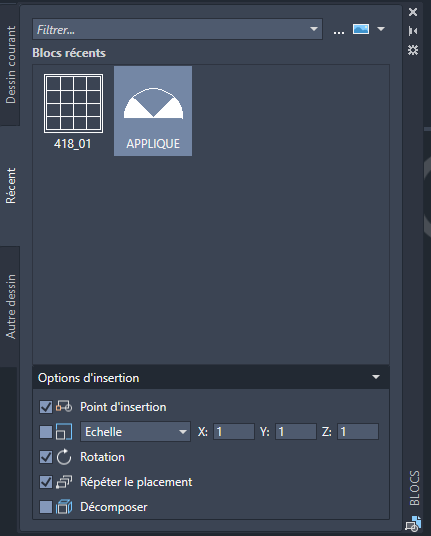Viewport: 431px width, 536px height.
Task: Open the Echelle scale type dropdown
Action: (x=135, y=432)
